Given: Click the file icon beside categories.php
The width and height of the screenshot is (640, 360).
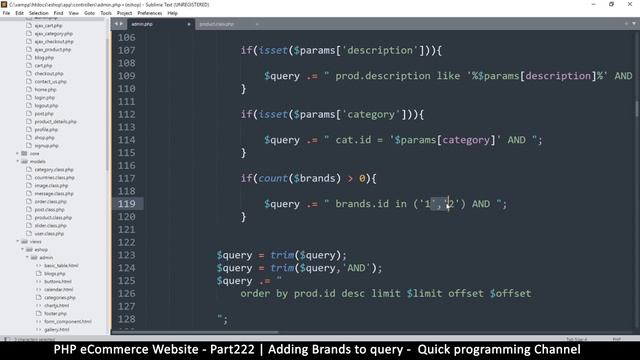Looking at the screenshot, I should 39,298.
